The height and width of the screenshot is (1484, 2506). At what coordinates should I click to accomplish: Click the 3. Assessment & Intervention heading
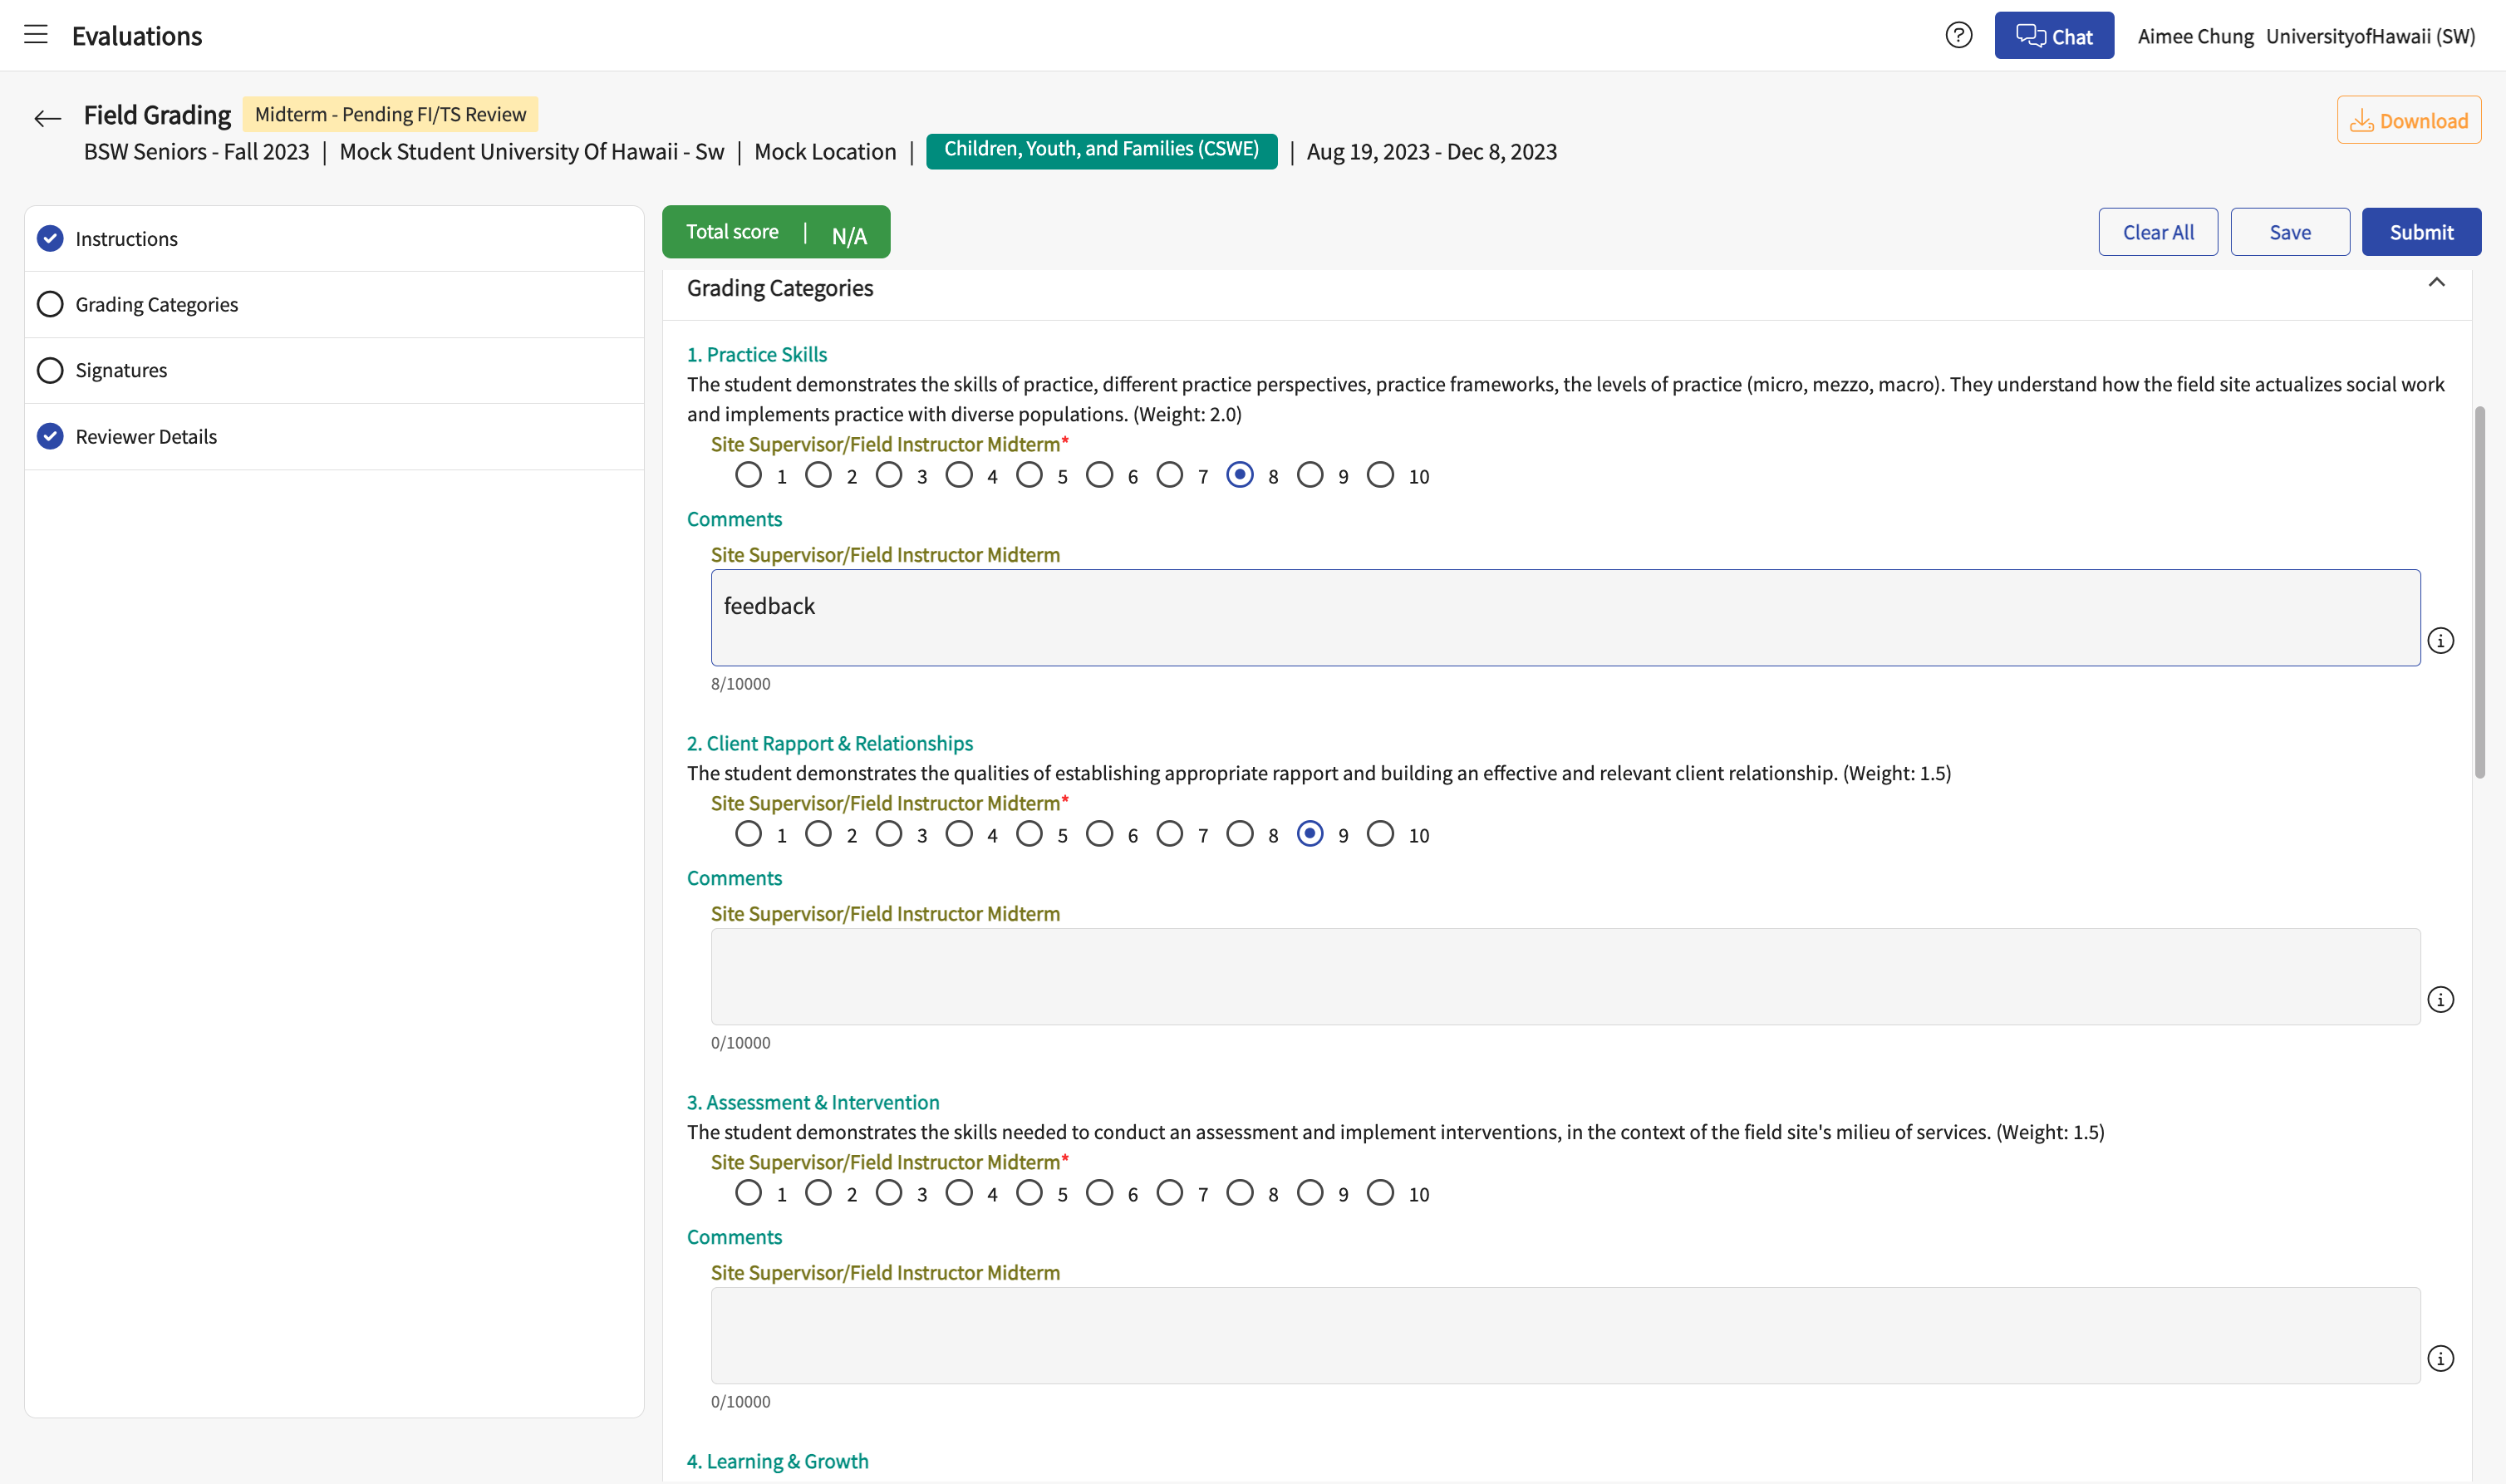tap(812, 1102)
